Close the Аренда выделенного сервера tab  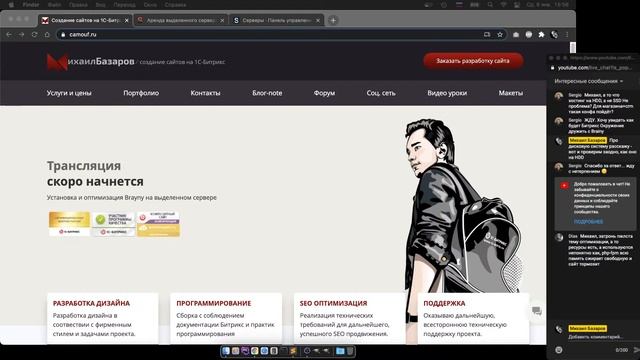coord(222,20)
